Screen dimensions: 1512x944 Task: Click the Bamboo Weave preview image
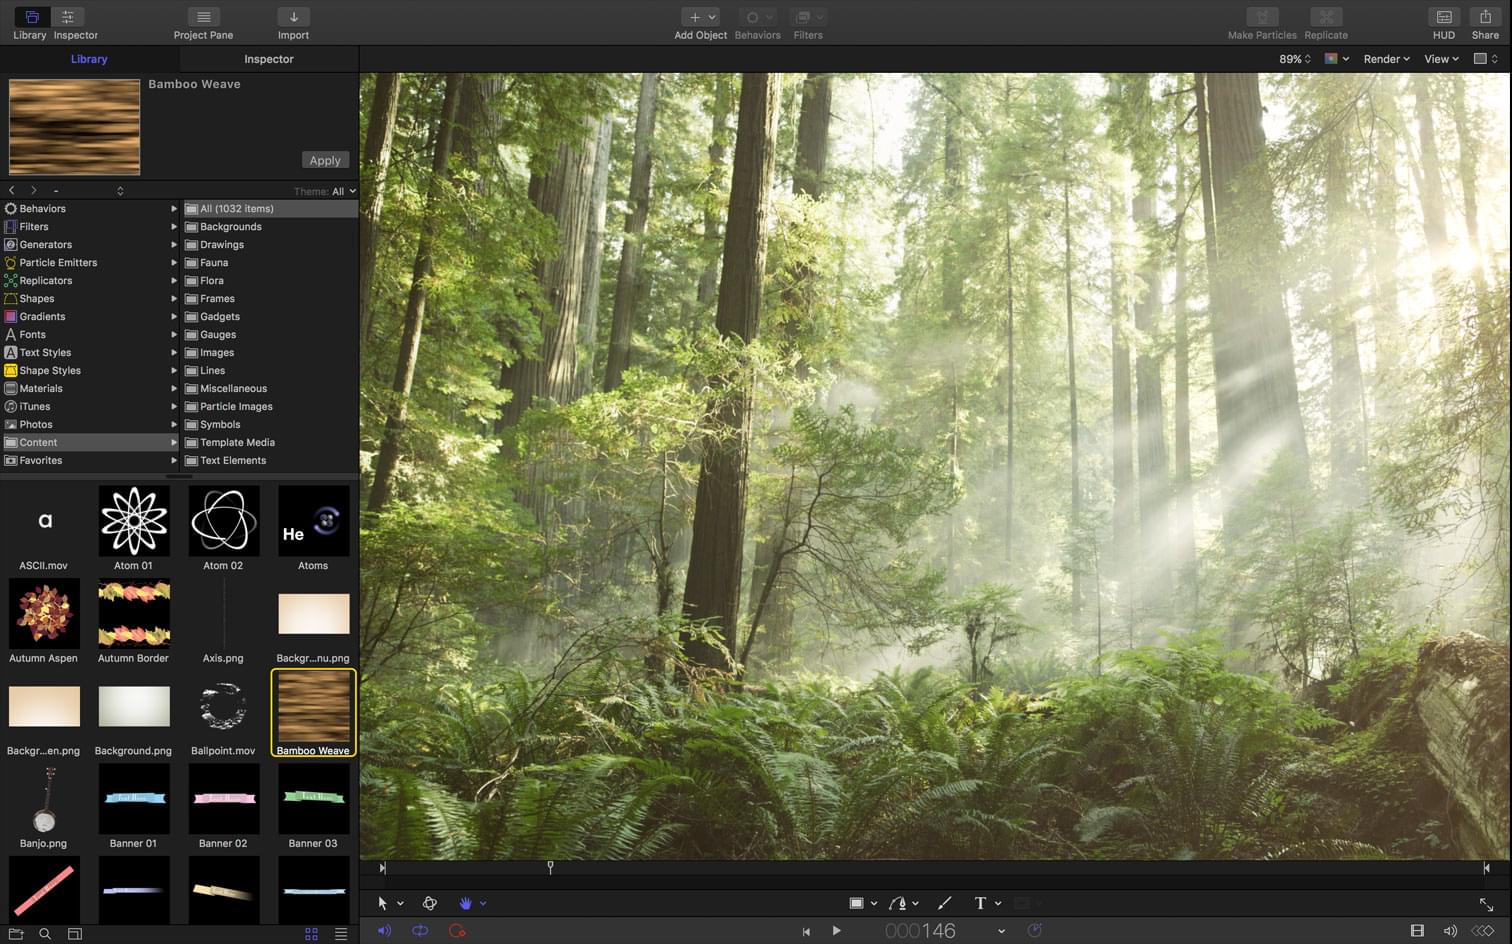point(75,127)
